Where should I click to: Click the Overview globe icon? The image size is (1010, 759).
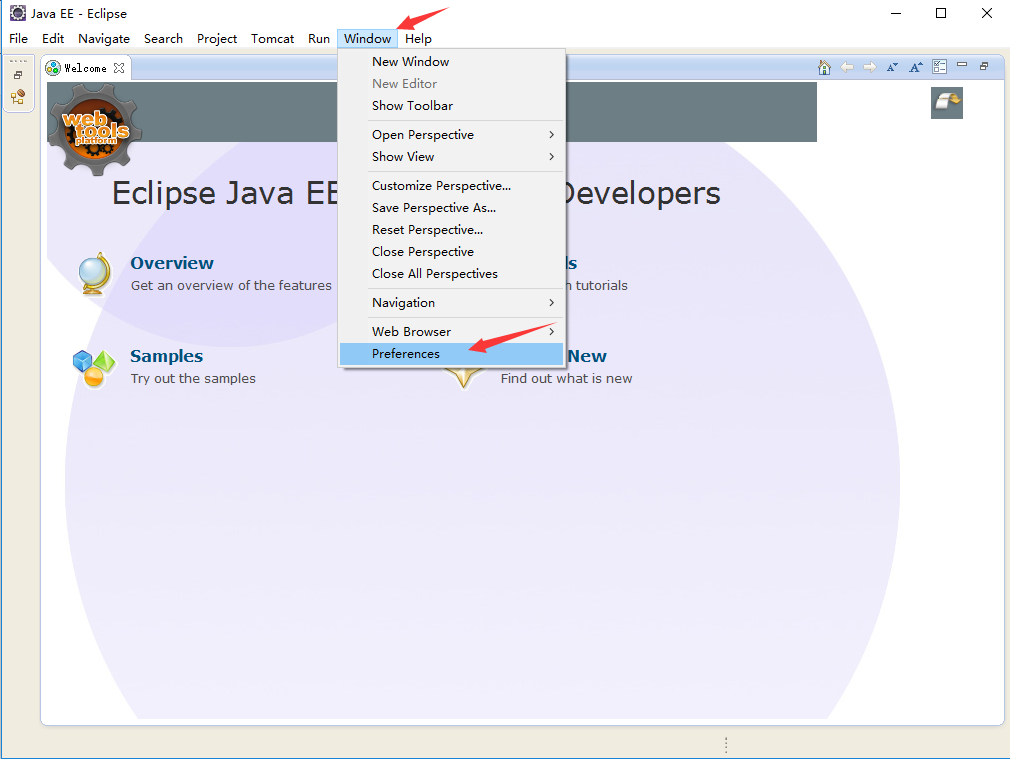93,274
